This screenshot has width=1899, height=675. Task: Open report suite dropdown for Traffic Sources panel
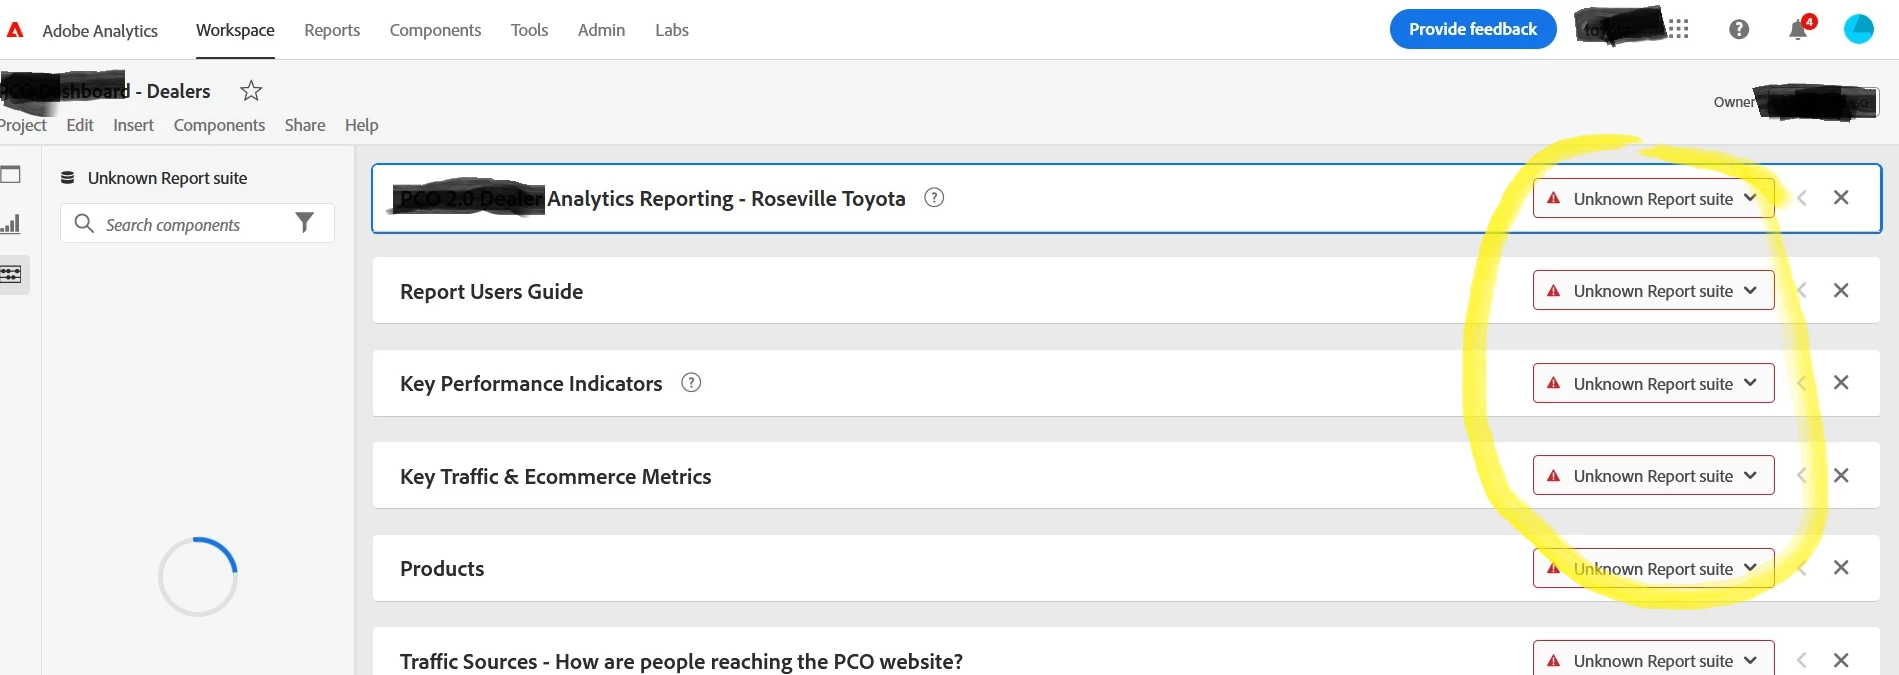pyautogui.click(x=1653, y=660)
